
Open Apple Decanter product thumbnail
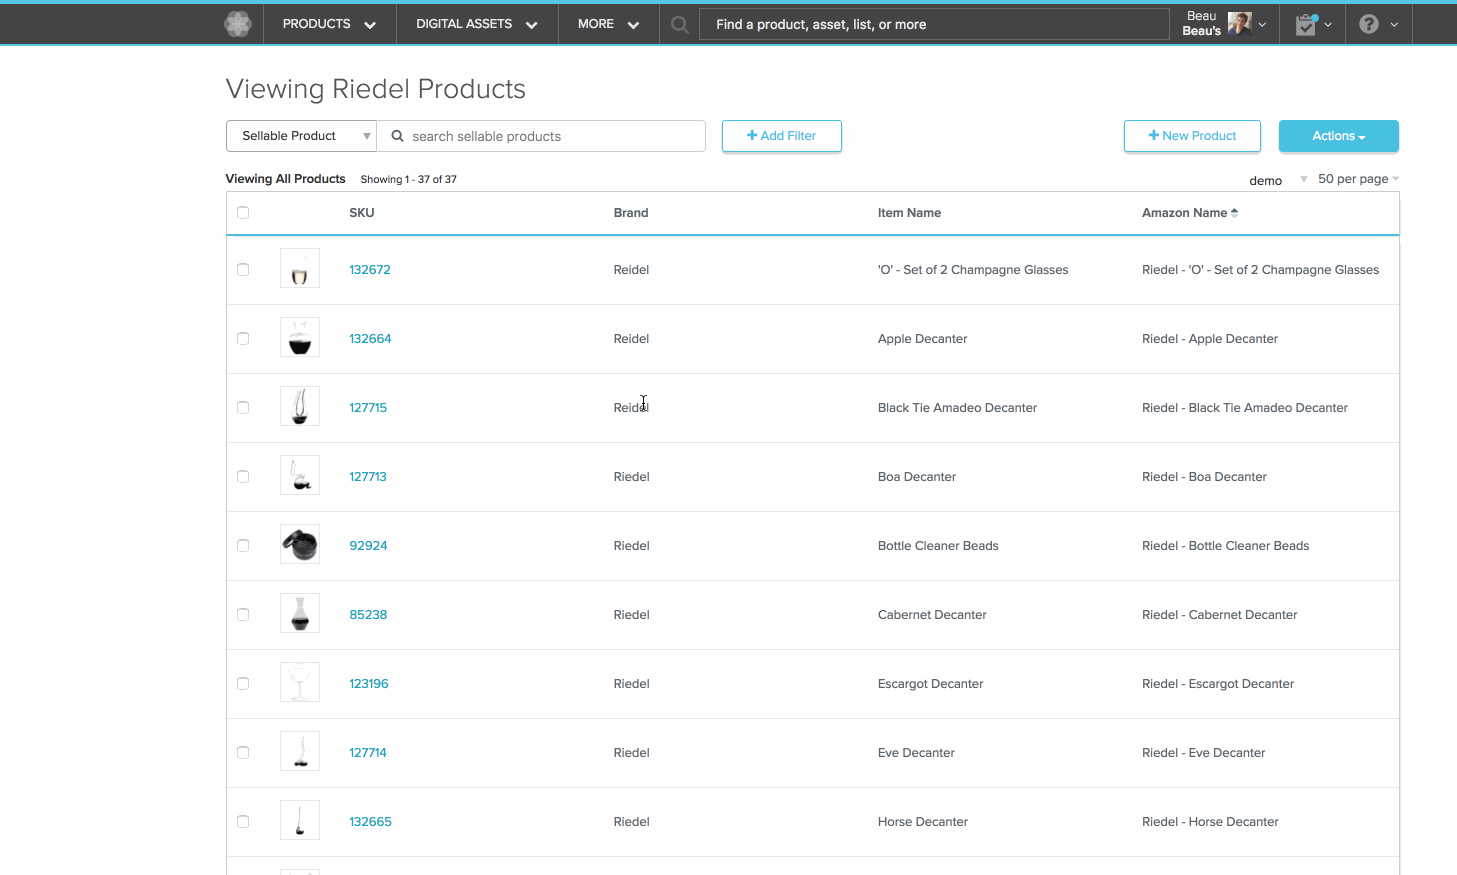click(300, 338)
